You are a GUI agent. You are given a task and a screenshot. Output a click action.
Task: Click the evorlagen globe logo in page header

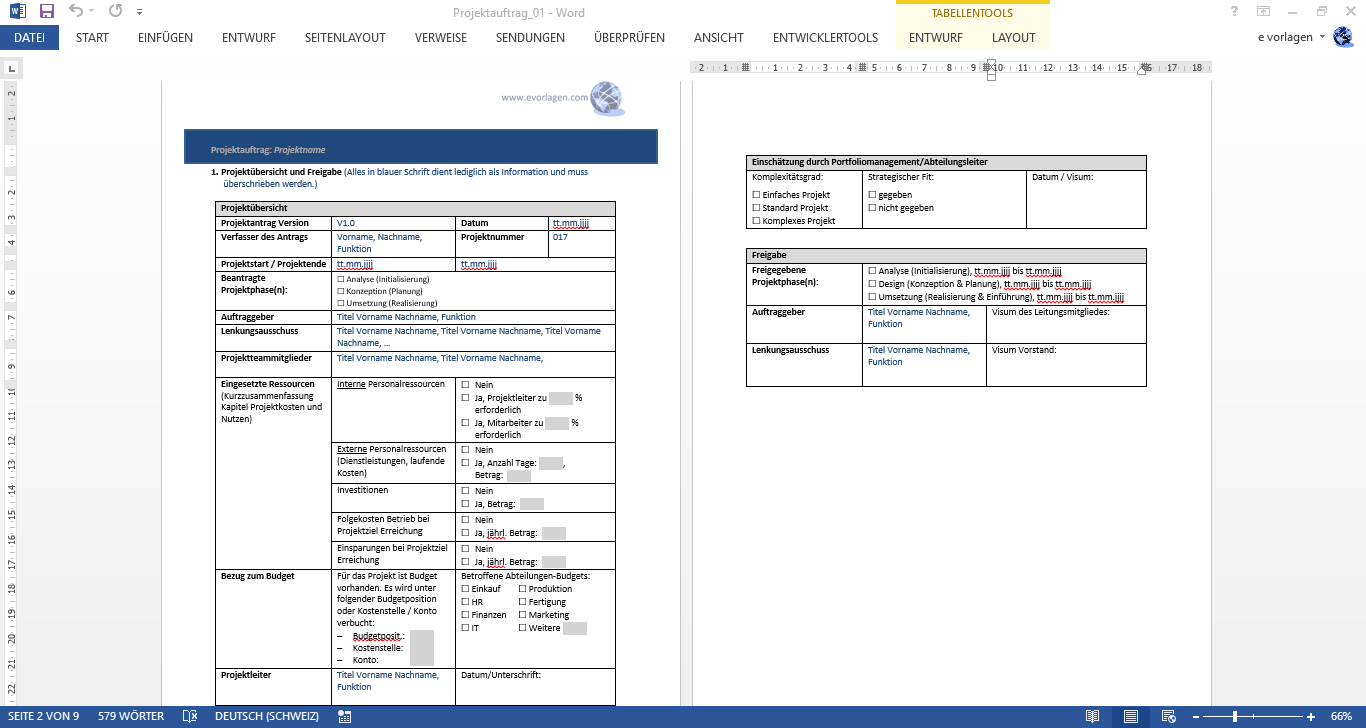pyautogui.click(x=607, y=98)
